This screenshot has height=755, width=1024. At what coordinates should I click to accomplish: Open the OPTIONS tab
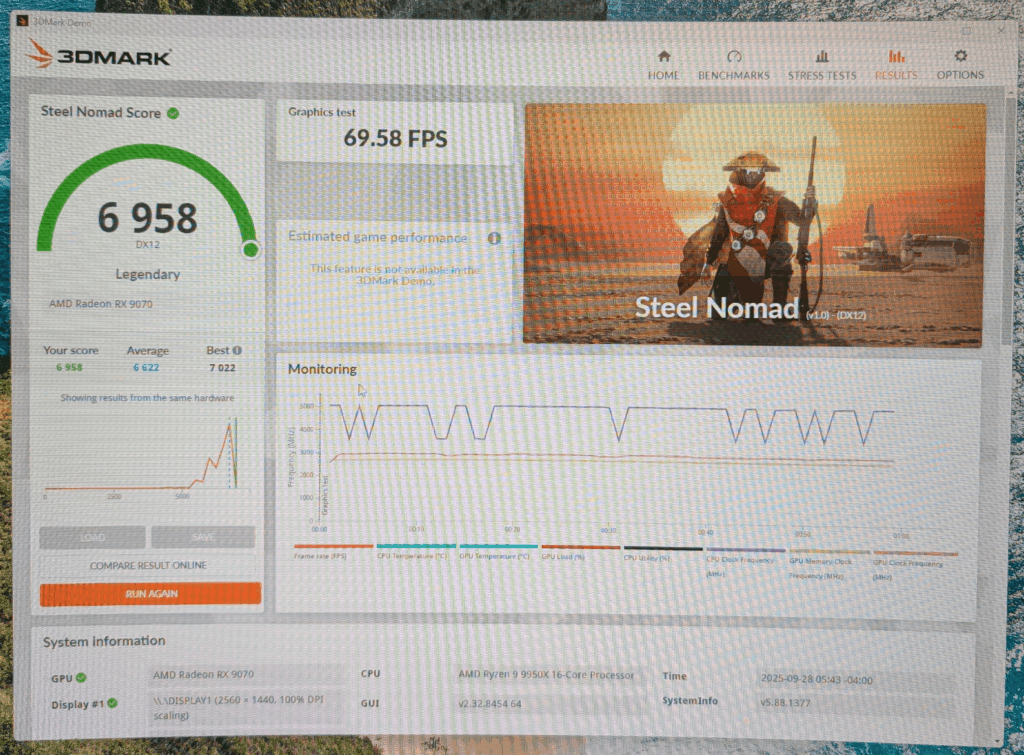pos(960,65)
